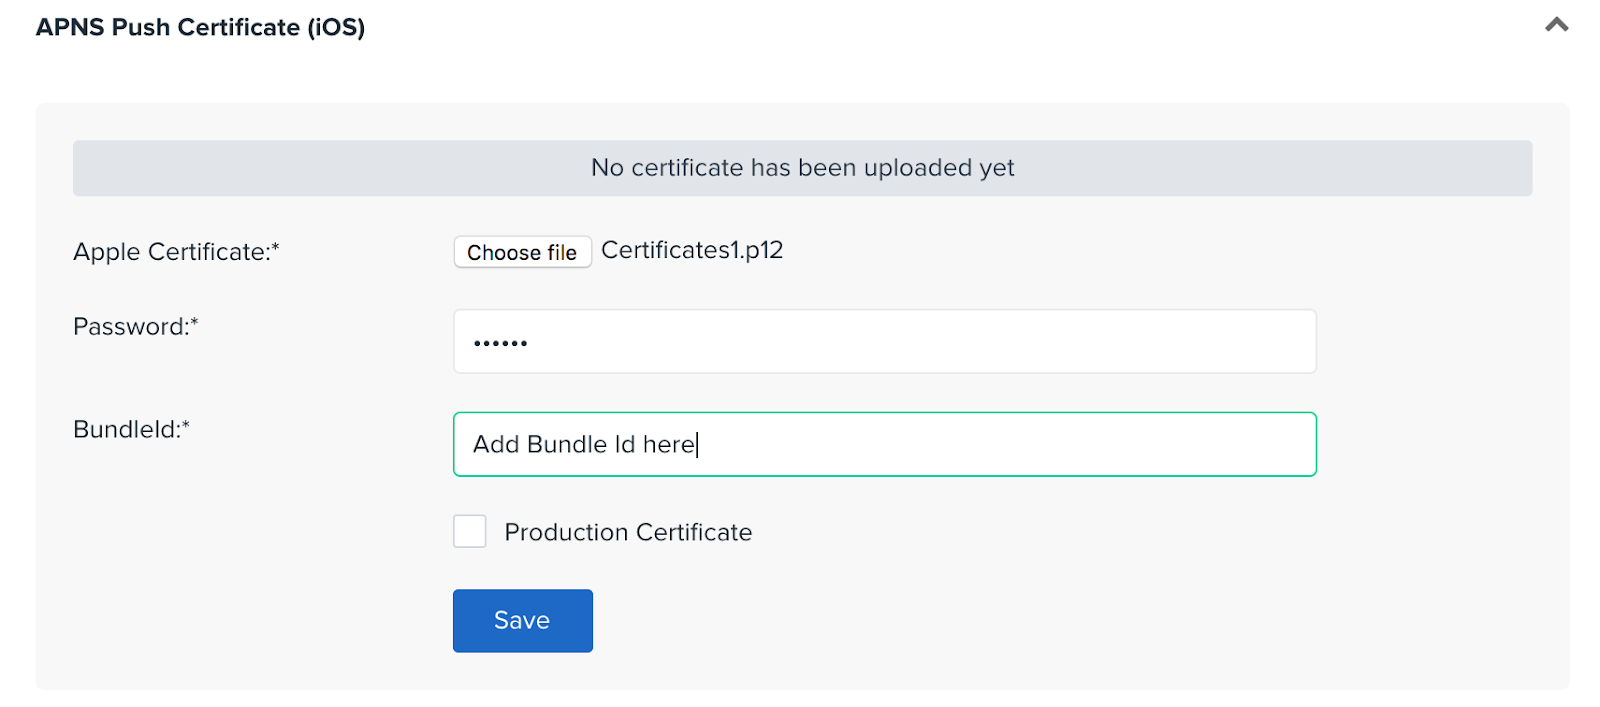Click the Apple Certificate field label
This screenshot has height=707, width=1600.
tap(176, 252)
